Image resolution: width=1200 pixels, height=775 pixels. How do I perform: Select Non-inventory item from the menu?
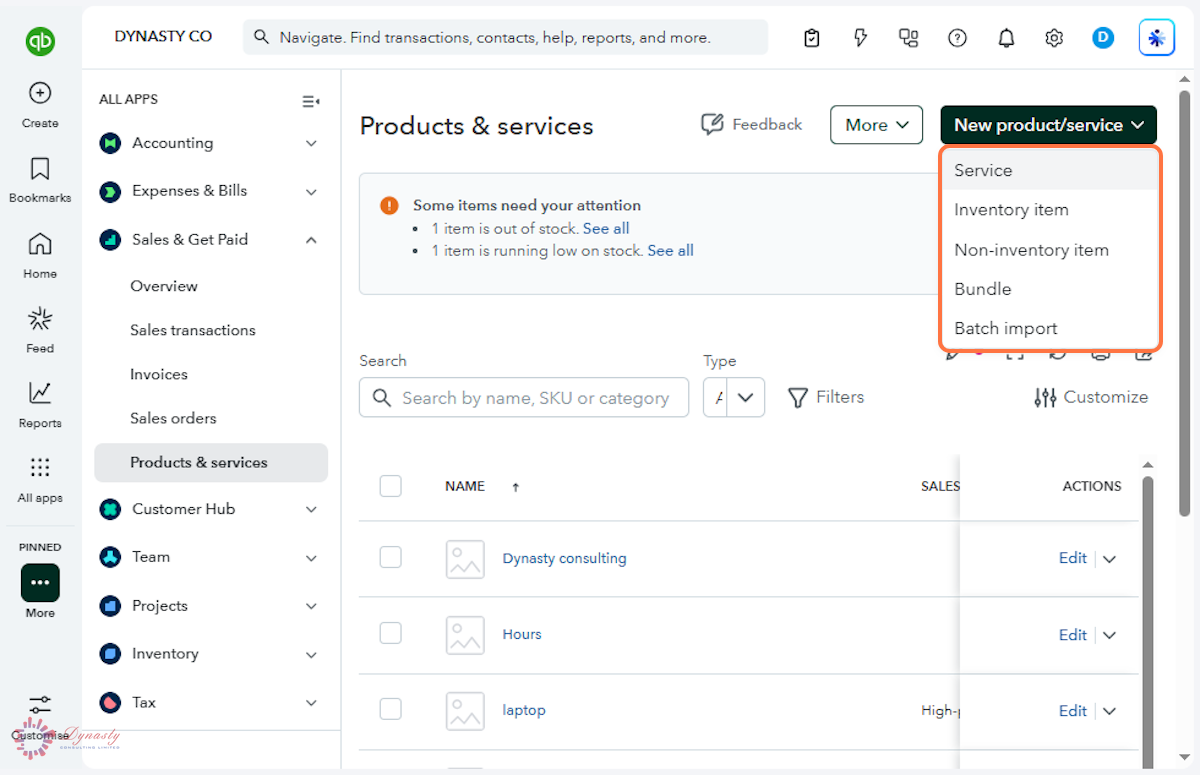(x=1049, y=250)
